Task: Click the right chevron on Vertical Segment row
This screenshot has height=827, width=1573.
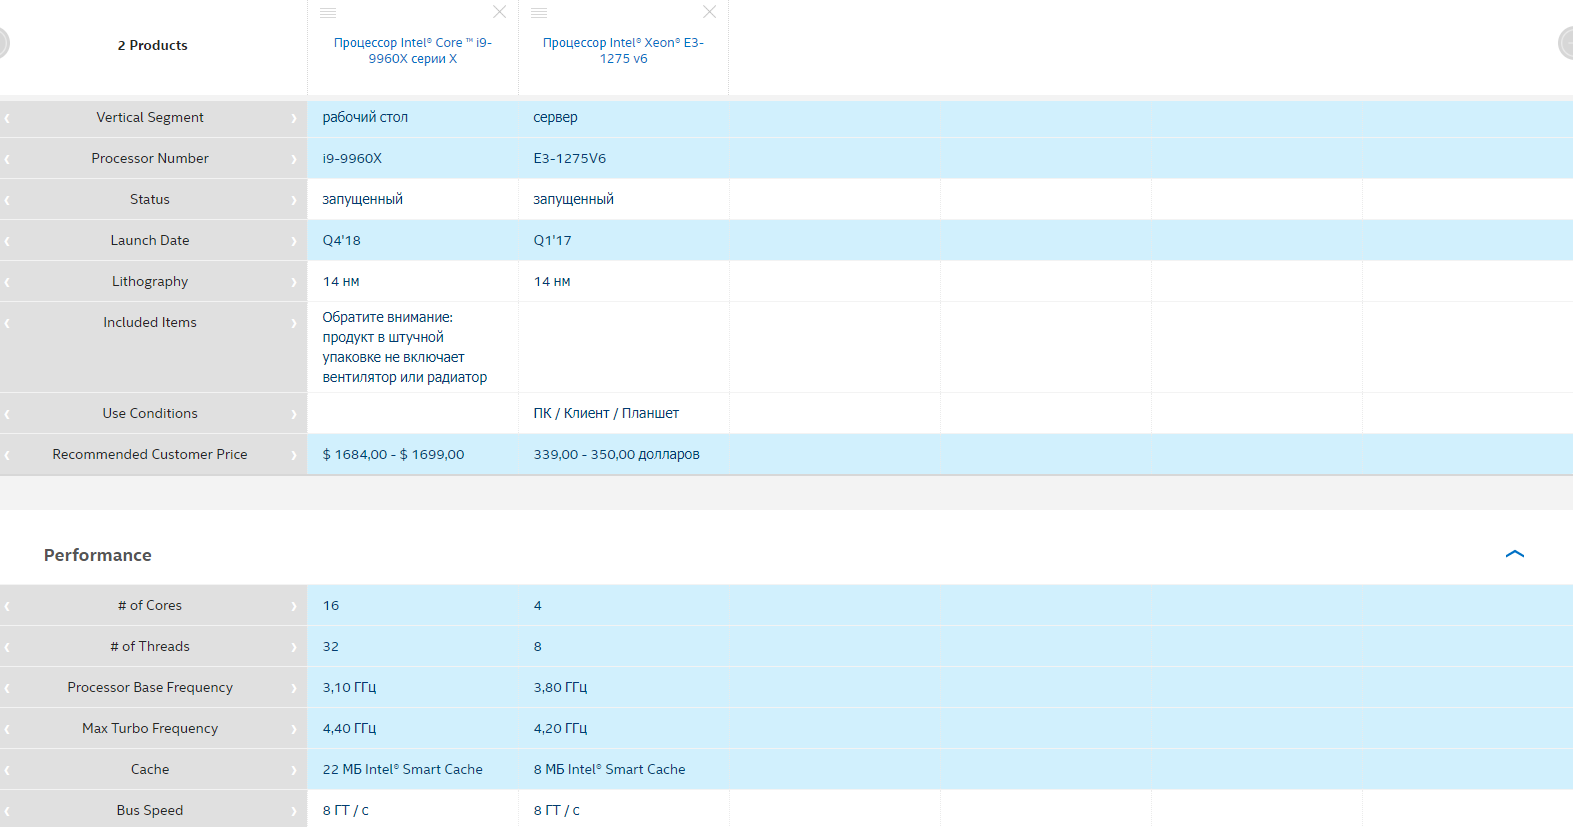Action: [294, 118]
